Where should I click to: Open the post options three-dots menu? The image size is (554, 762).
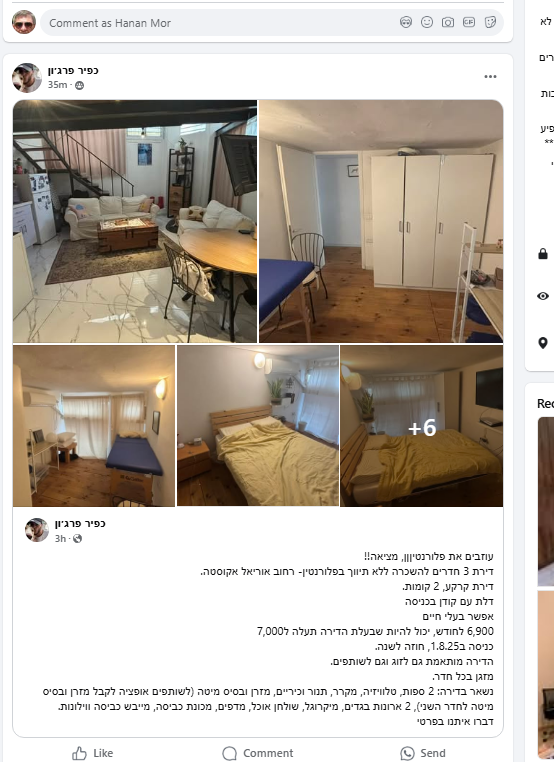coord(490,77)
